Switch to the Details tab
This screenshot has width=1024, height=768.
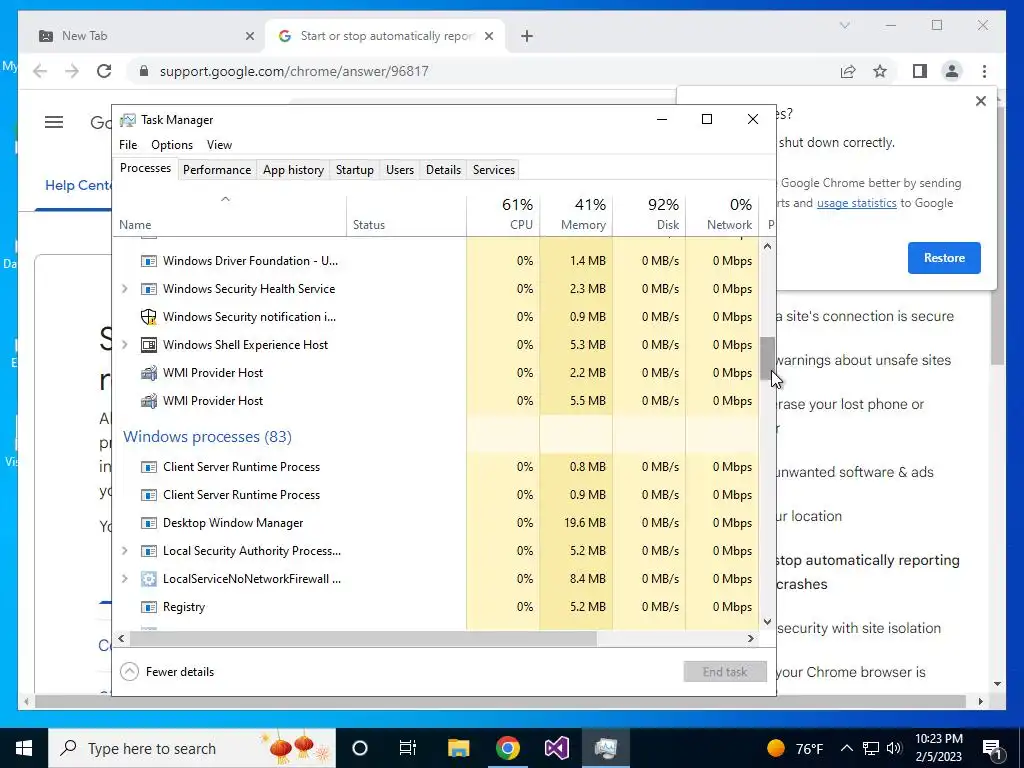point(443,170)
